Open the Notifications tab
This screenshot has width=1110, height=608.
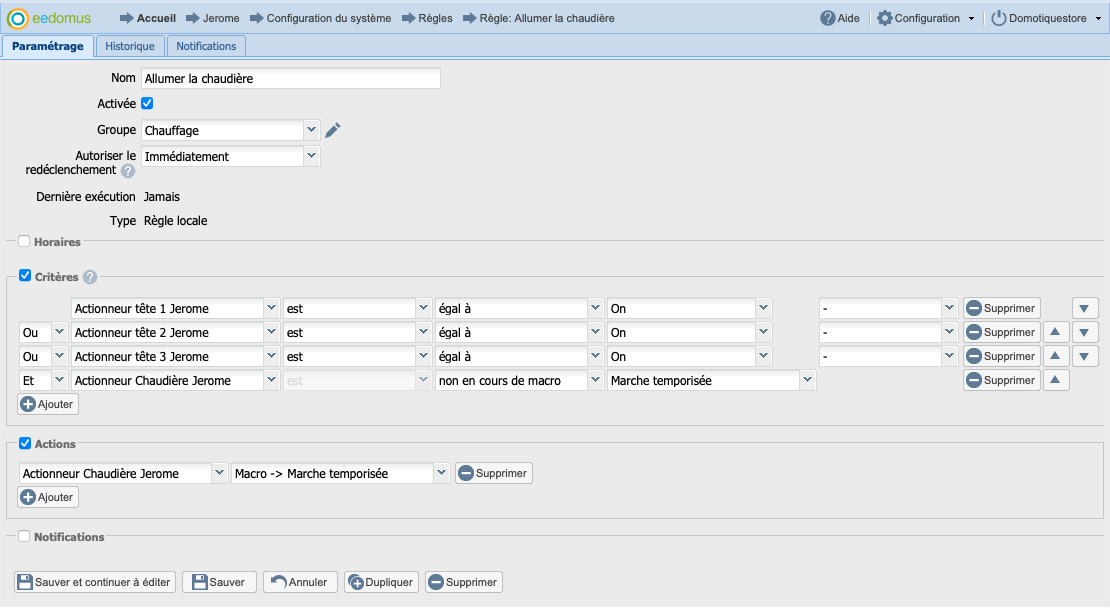206,46
